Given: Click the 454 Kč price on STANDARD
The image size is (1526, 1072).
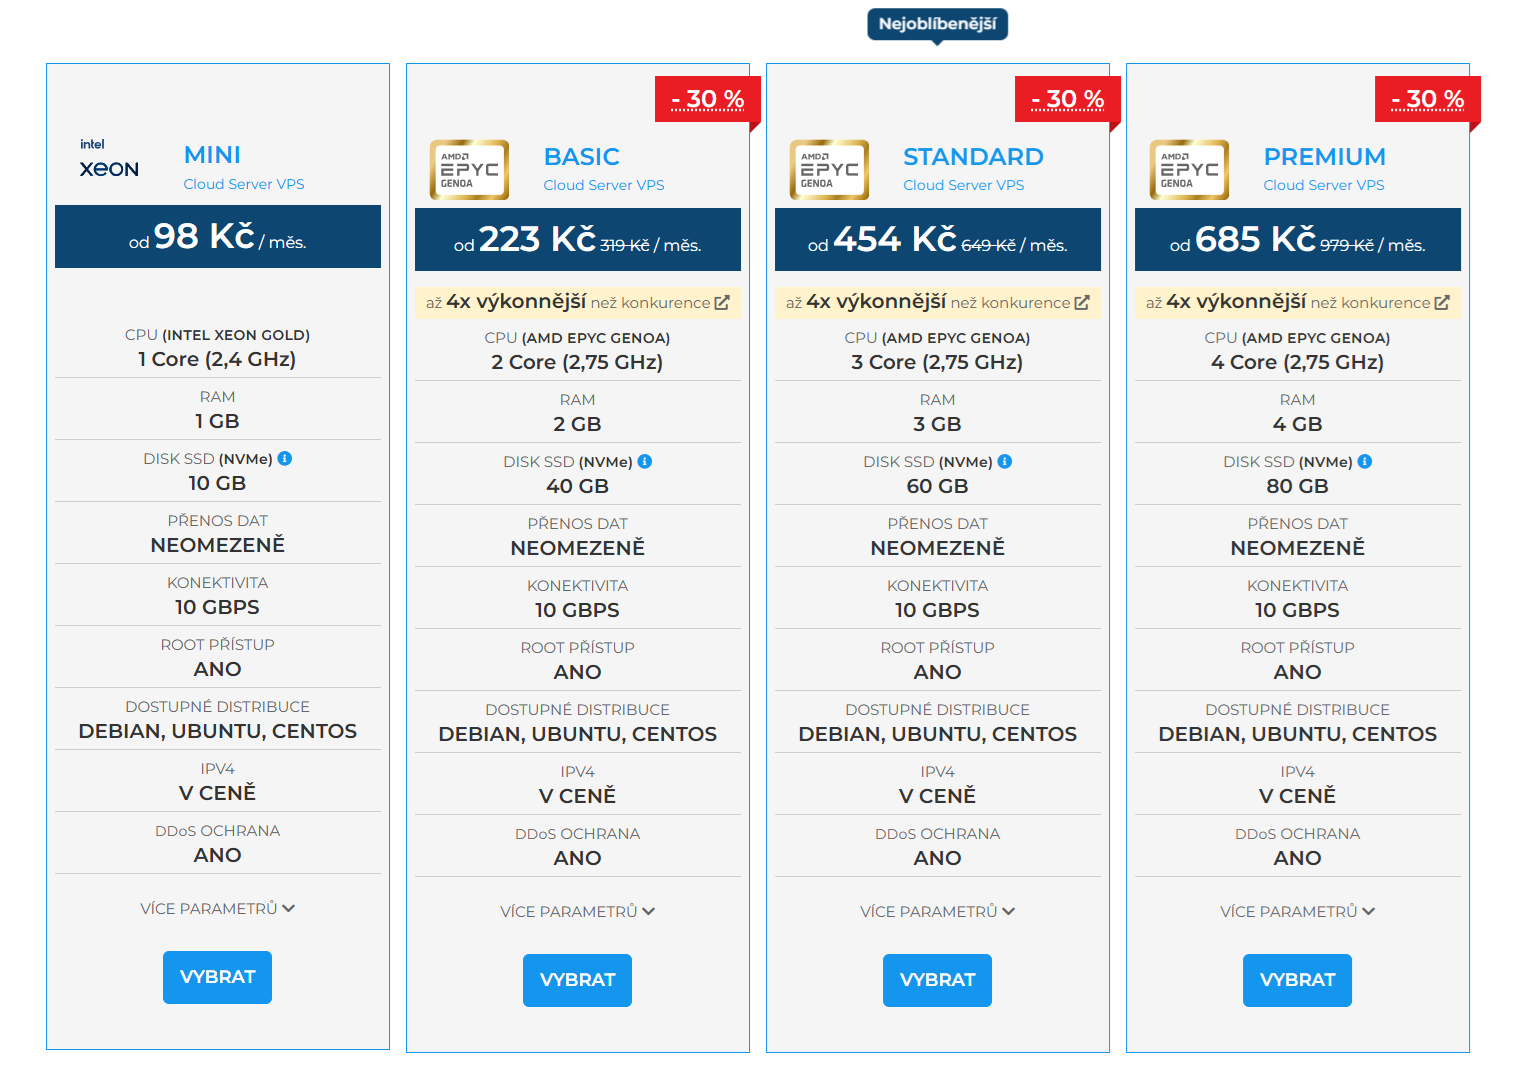Looking at the screenshot, I should click(x=895, y=239).
